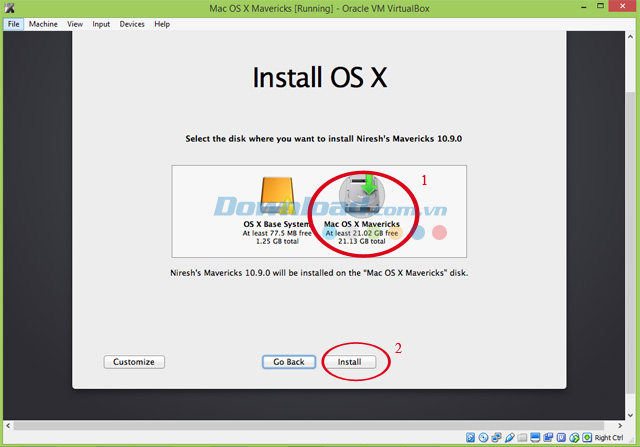Minimize the VirtualBox window
The image size is (640, 447).
coord(584,7)
